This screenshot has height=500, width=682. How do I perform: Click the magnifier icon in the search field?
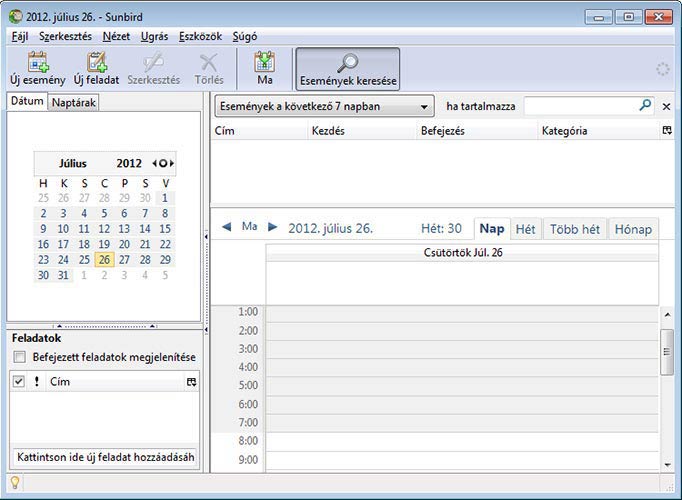click(645, 105)
